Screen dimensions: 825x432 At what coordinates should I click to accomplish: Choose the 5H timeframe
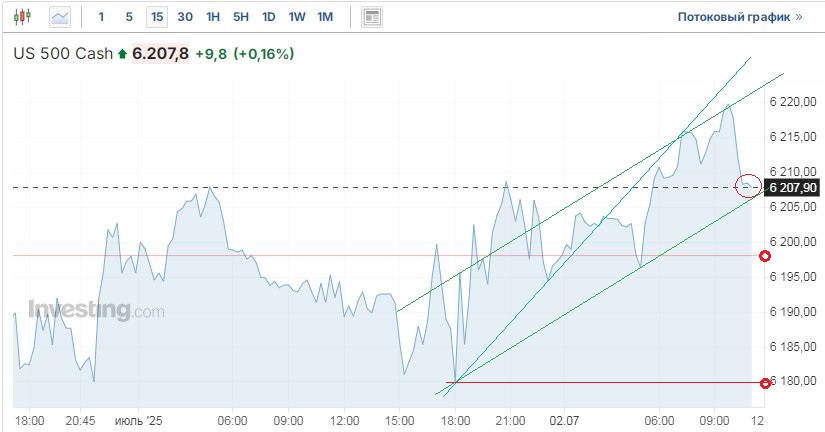click(241, 17)
